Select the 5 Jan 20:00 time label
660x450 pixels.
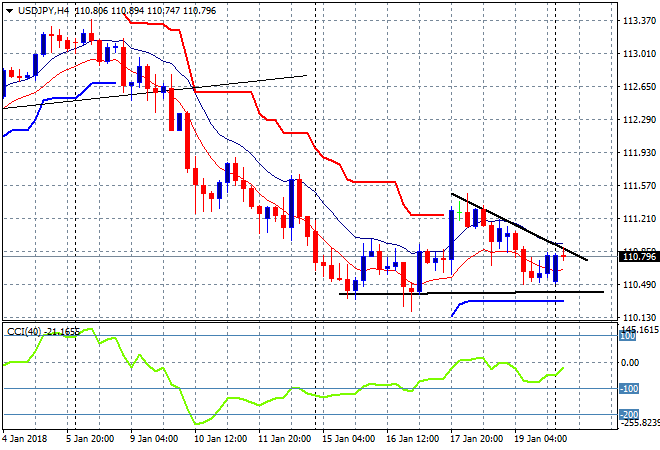90,438
